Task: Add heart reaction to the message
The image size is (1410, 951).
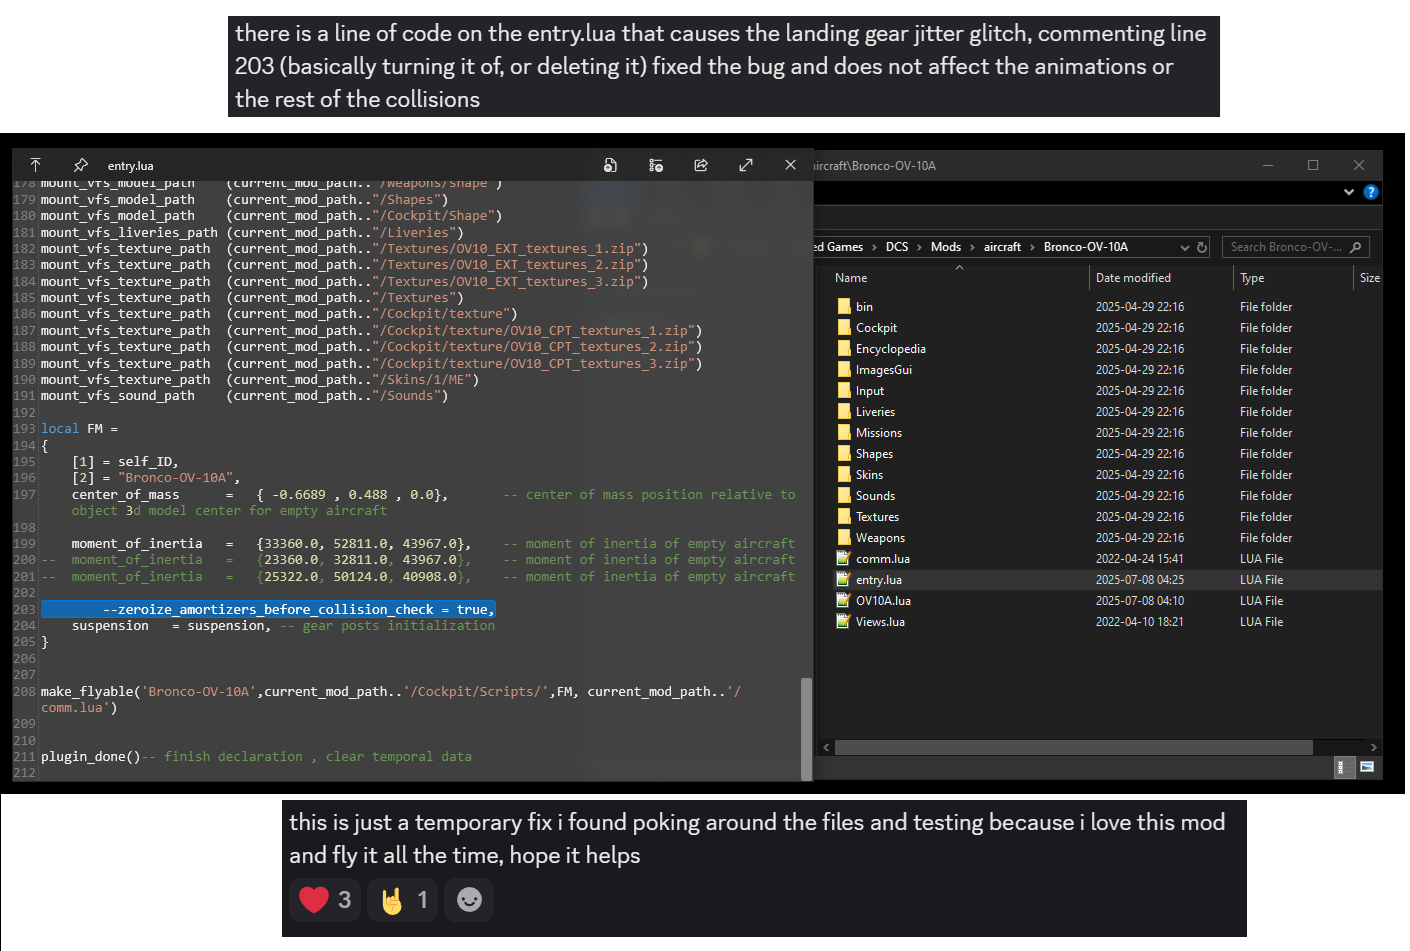Action: point(325,900)
